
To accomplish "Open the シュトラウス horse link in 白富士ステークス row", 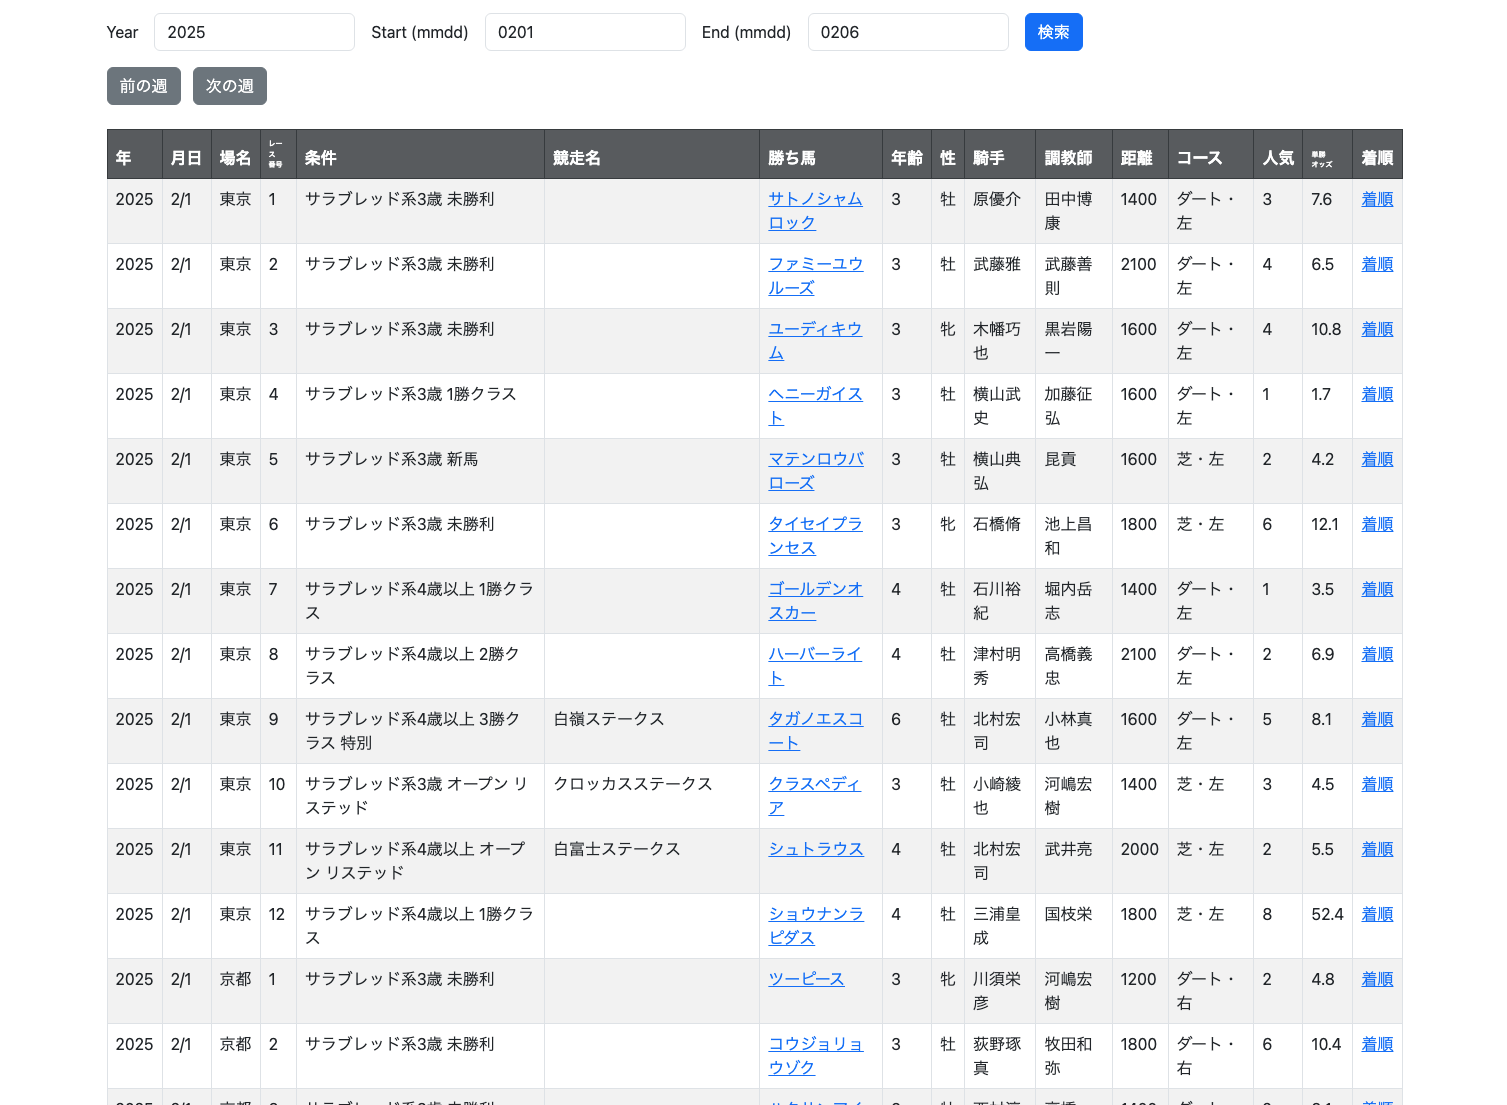I will pos(815,848).
